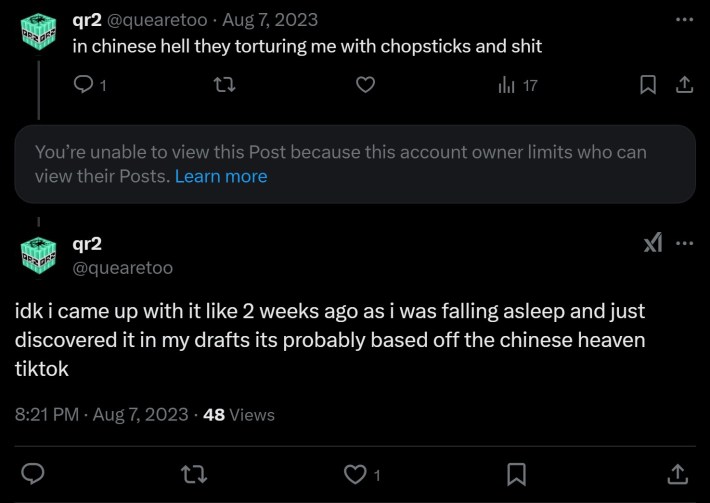Image resolution: width=710 pixels, height=503 pixels.
Task: Click the Learn more link
Action: tap(220, 176)
